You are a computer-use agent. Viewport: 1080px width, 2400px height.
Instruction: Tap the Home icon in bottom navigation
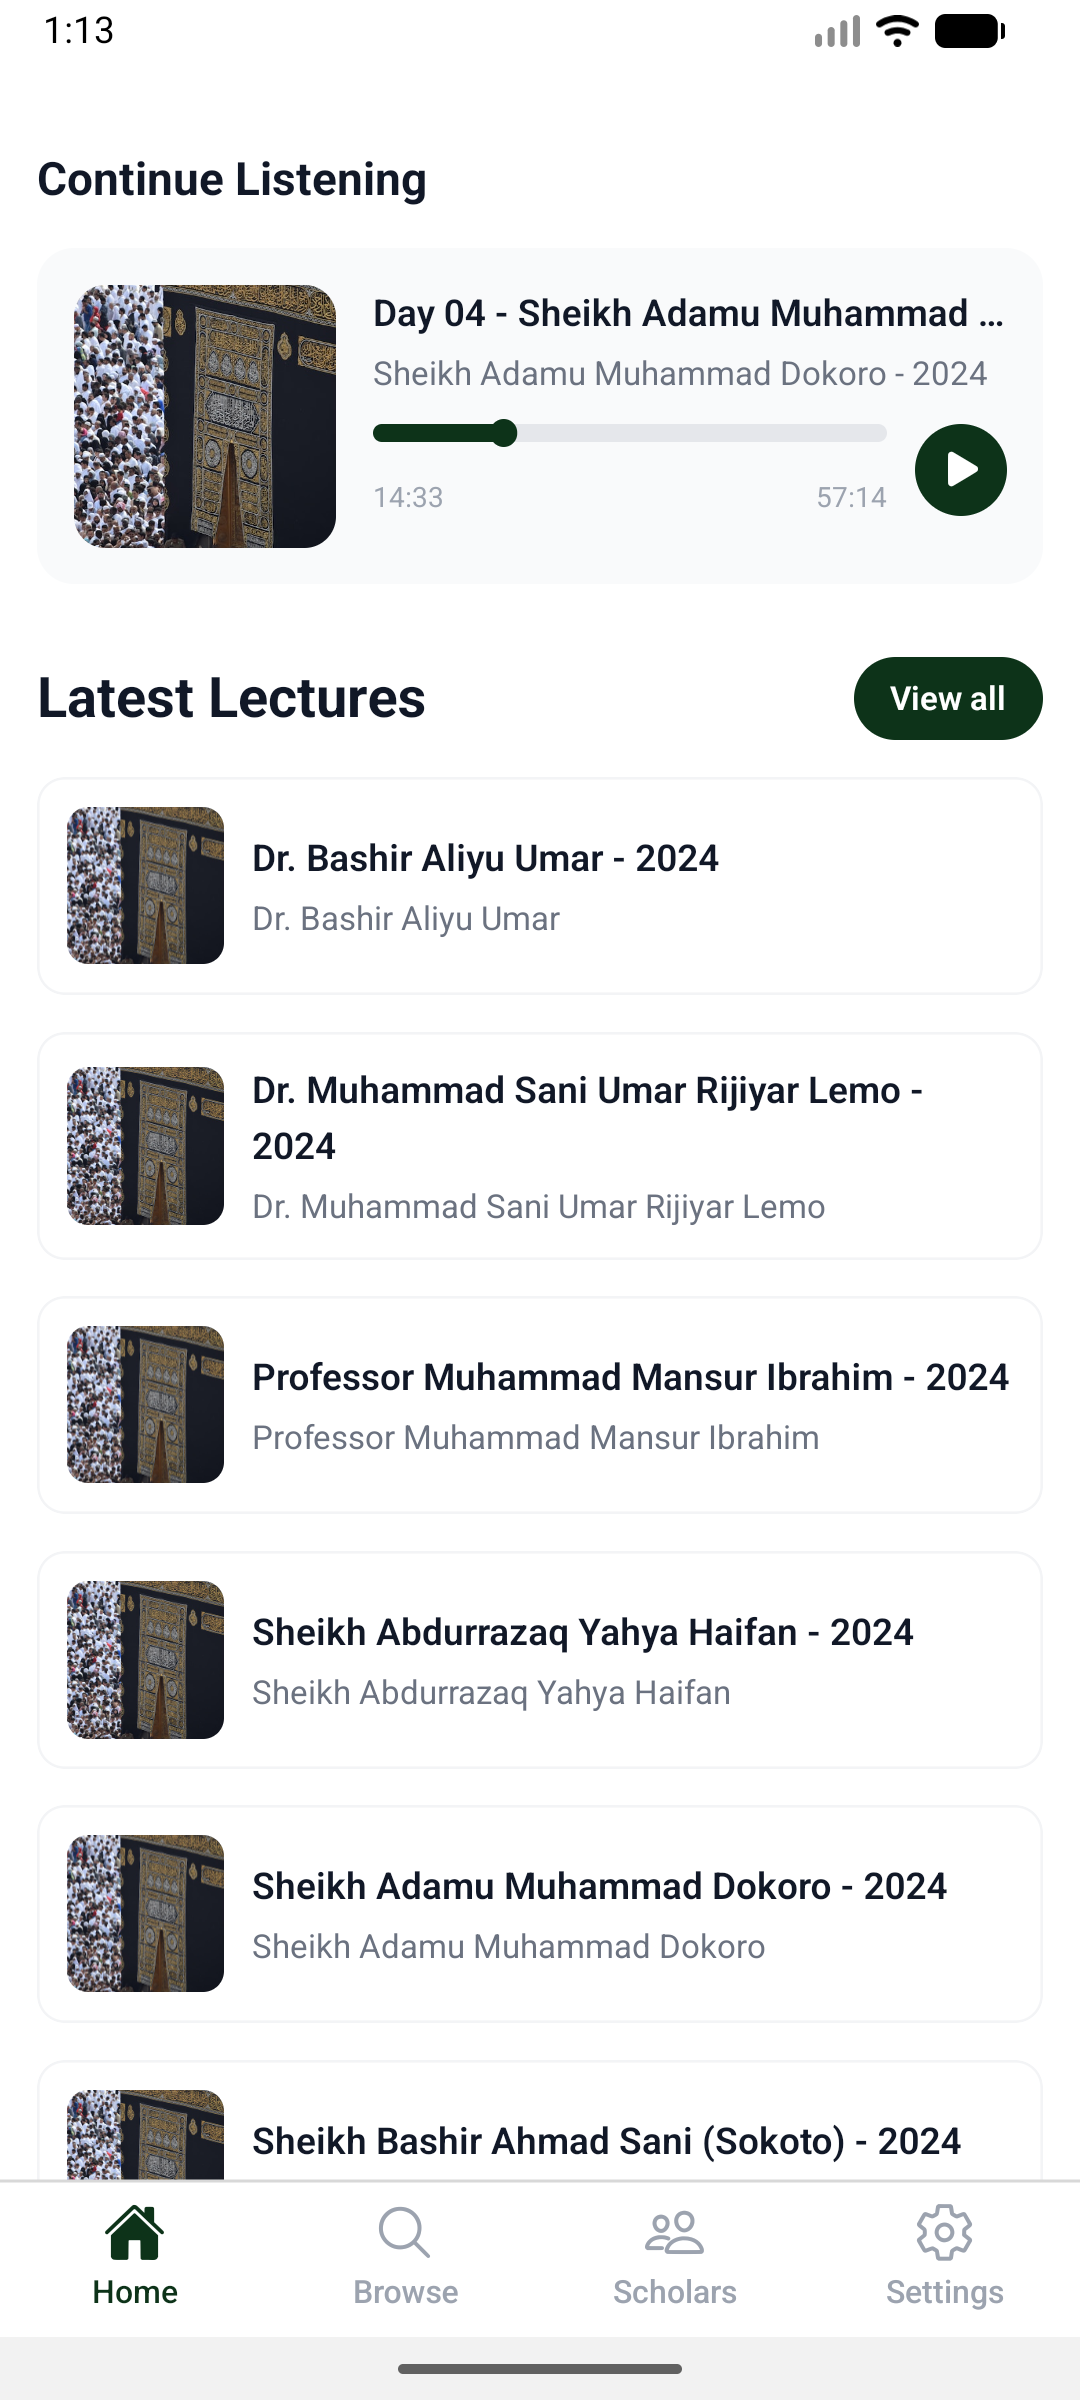click(x=135, y=2233)
